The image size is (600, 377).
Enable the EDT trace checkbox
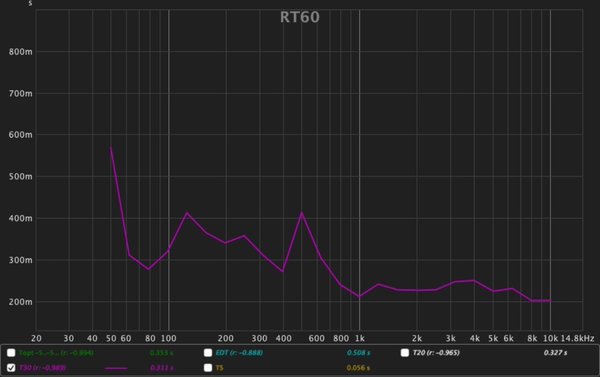coord(208,353)
